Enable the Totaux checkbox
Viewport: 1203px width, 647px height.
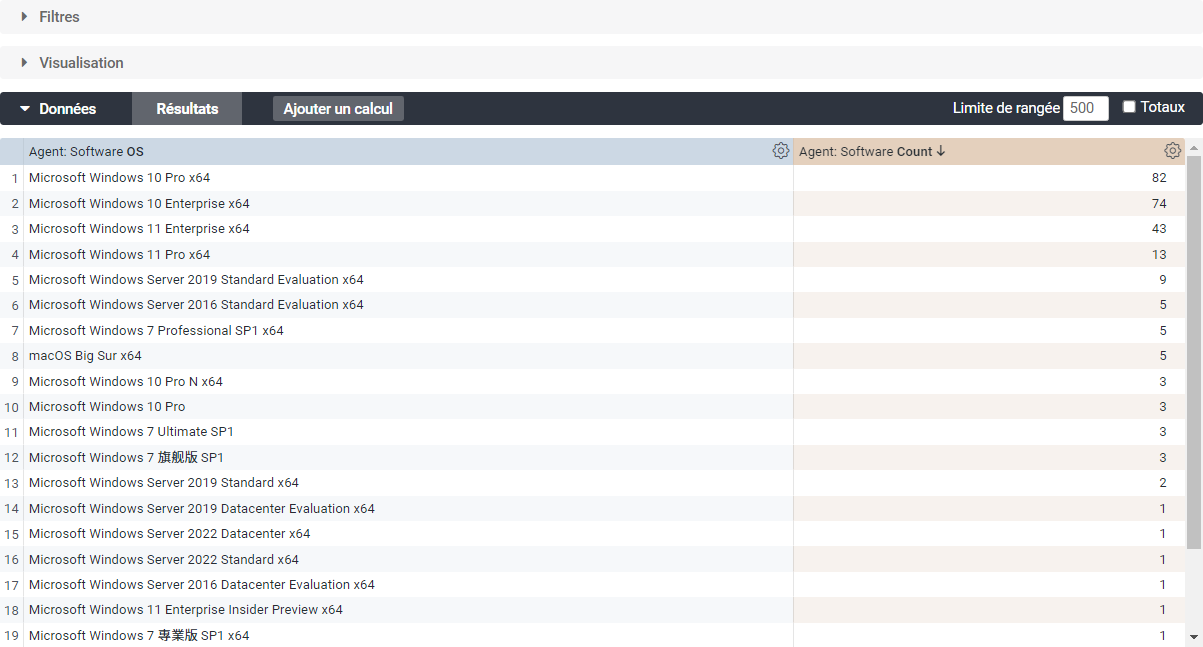1129,107
